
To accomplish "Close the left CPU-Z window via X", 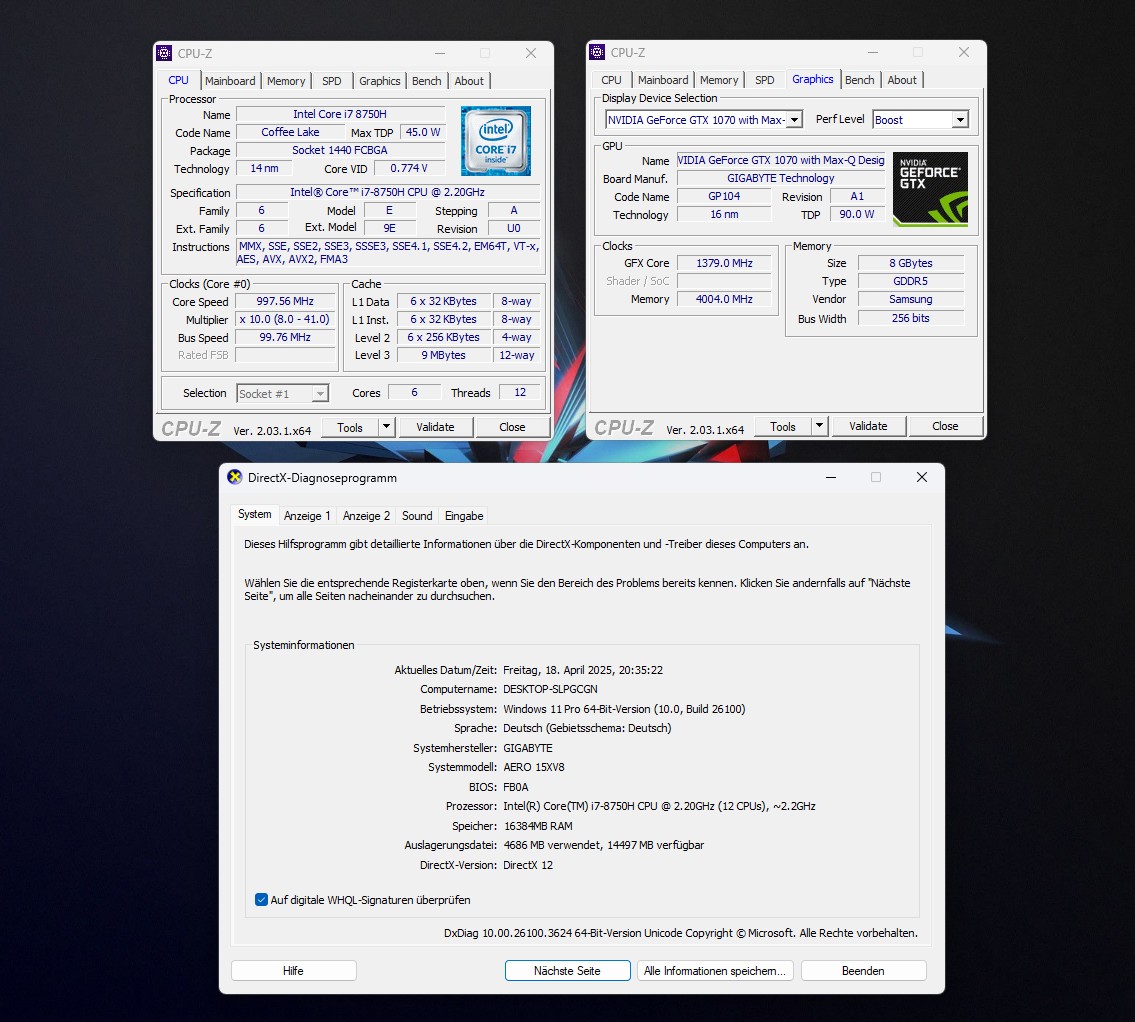I will coord(531,53).
